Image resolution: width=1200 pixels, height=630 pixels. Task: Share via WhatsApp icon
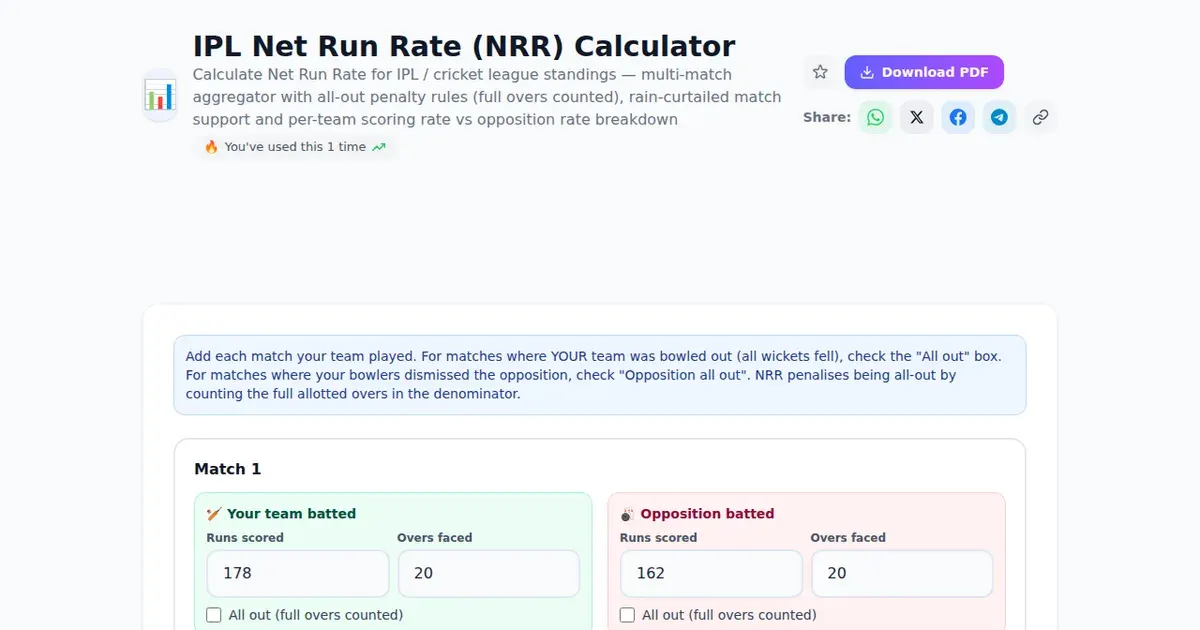coord(876,117)
